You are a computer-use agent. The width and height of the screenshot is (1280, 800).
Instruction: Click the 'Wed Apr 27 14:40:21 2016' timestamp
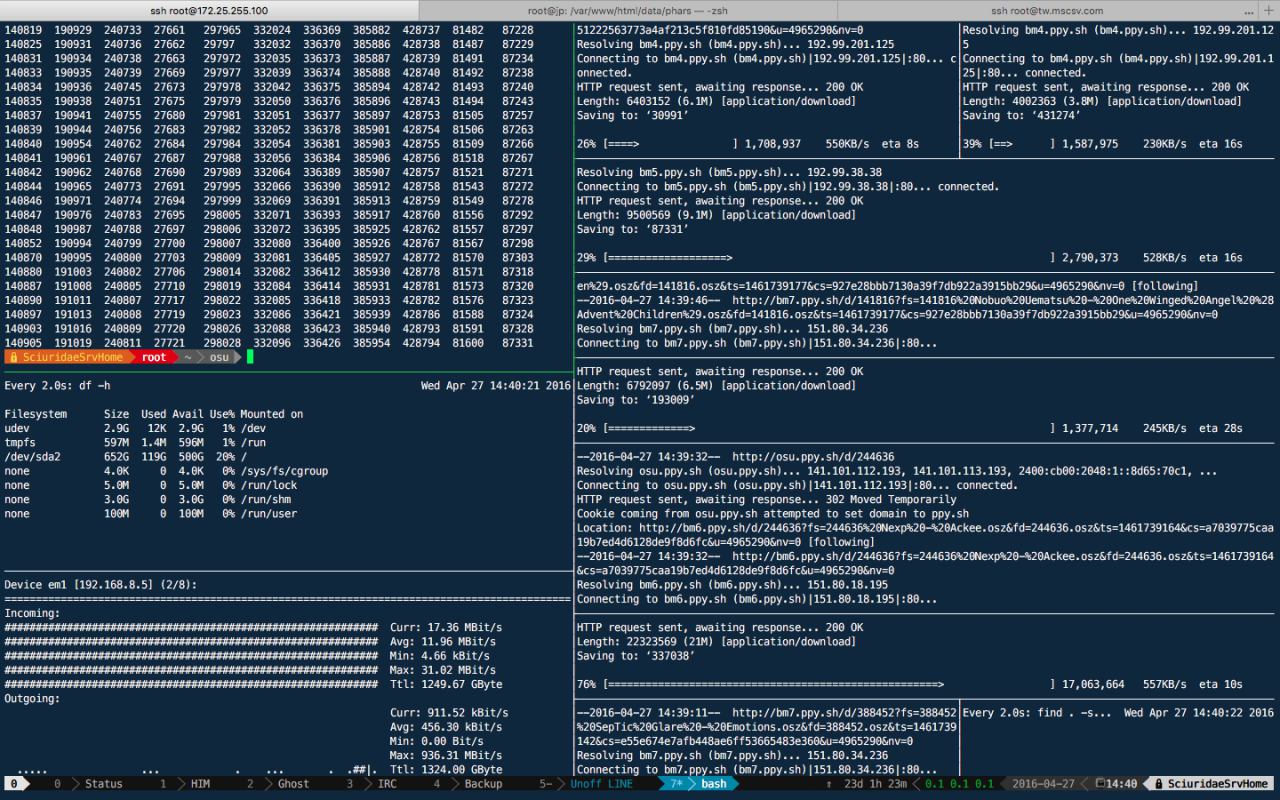pyautogui.click(x=495, y=386)
